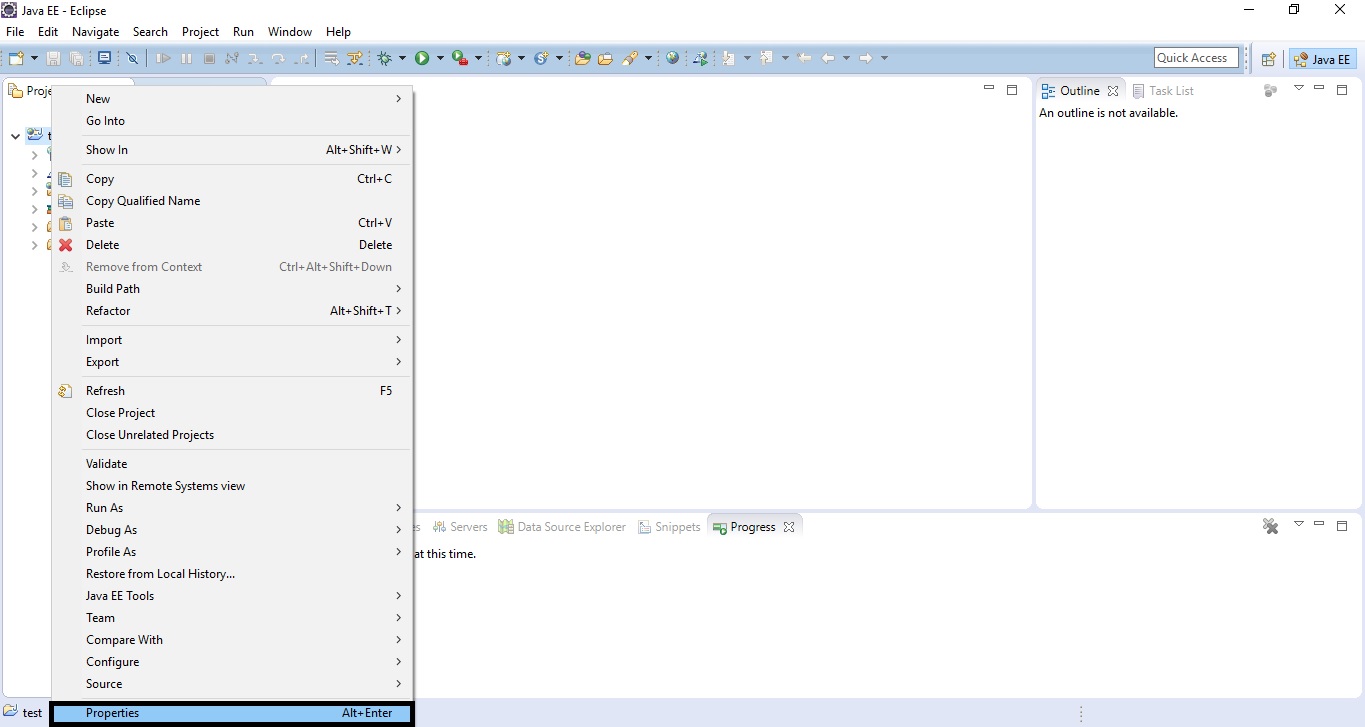This screenshot has height=727, width=1365.
Task: Click the Open Type folder icon
Action: click(582, 58)
